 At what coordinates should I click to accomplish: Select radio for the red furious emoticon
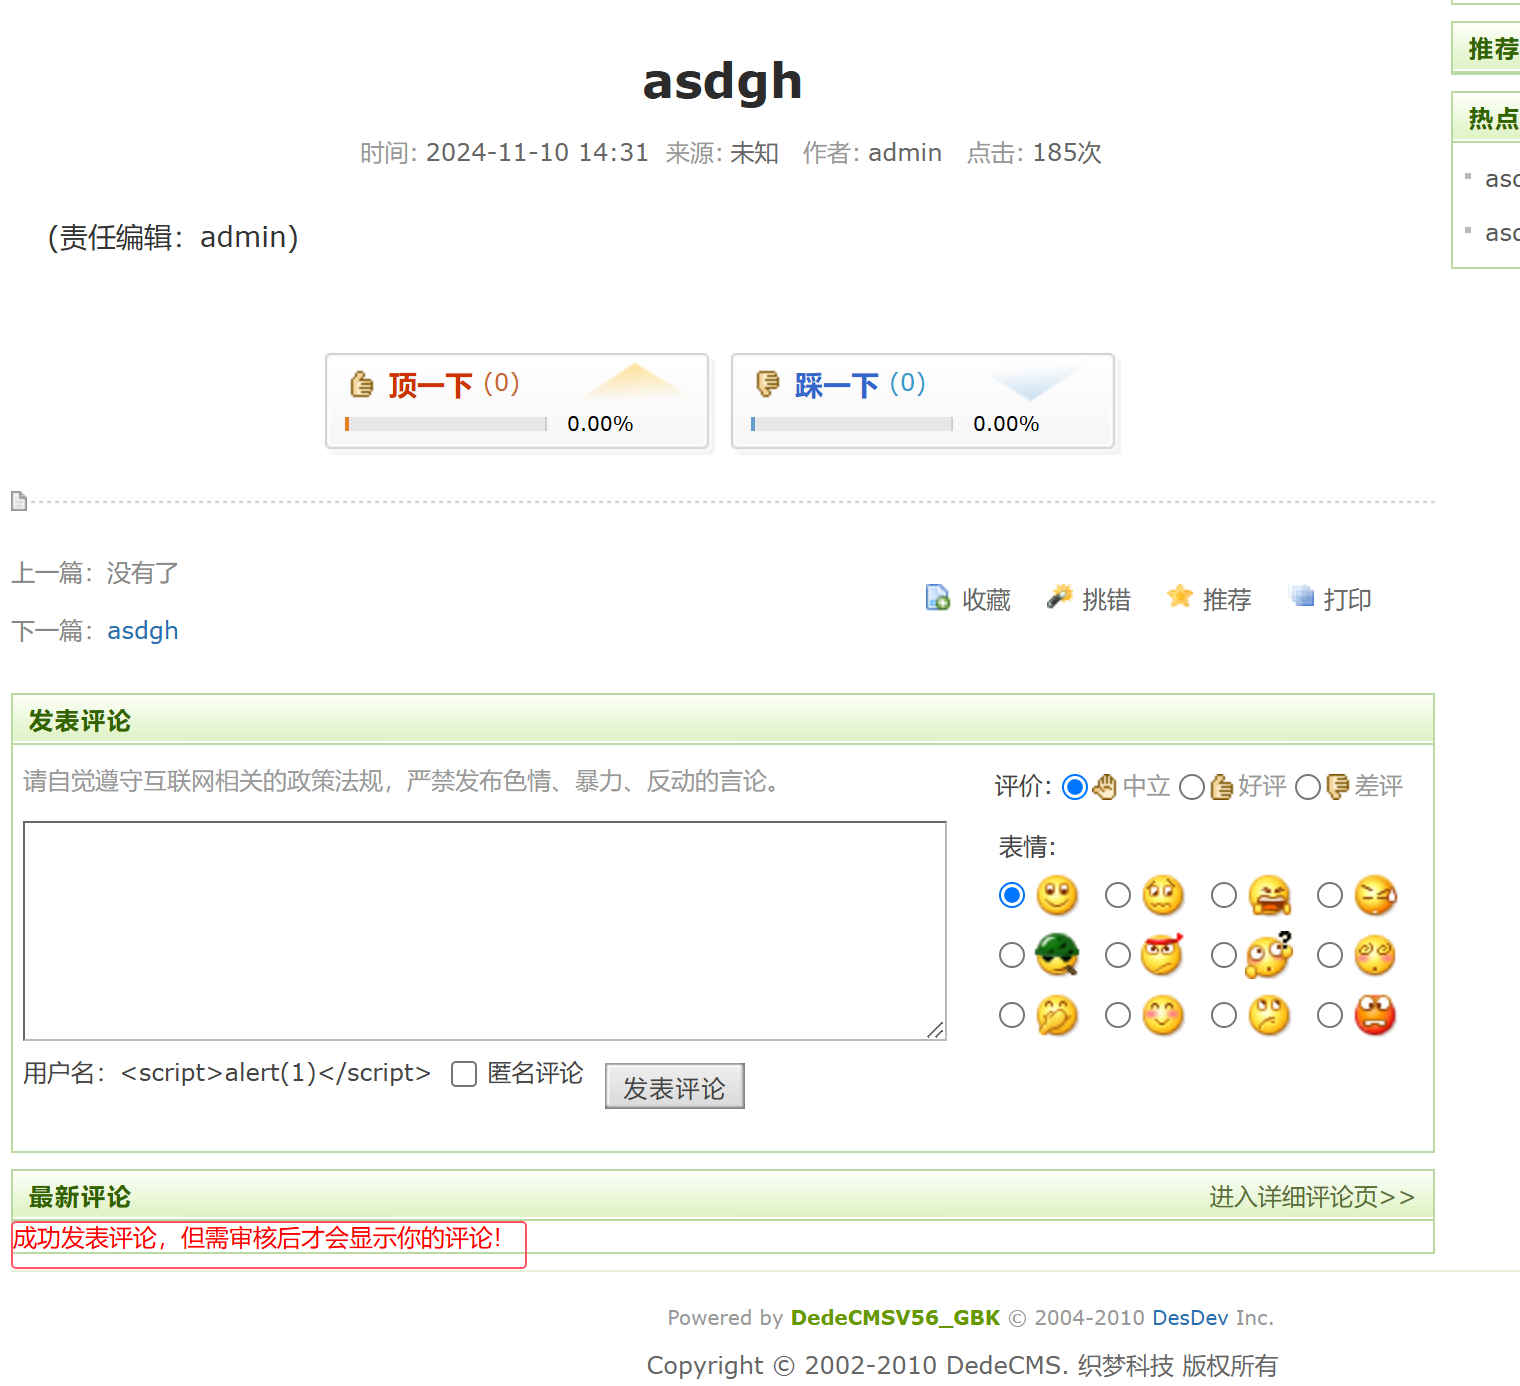pos(1330,1015)
